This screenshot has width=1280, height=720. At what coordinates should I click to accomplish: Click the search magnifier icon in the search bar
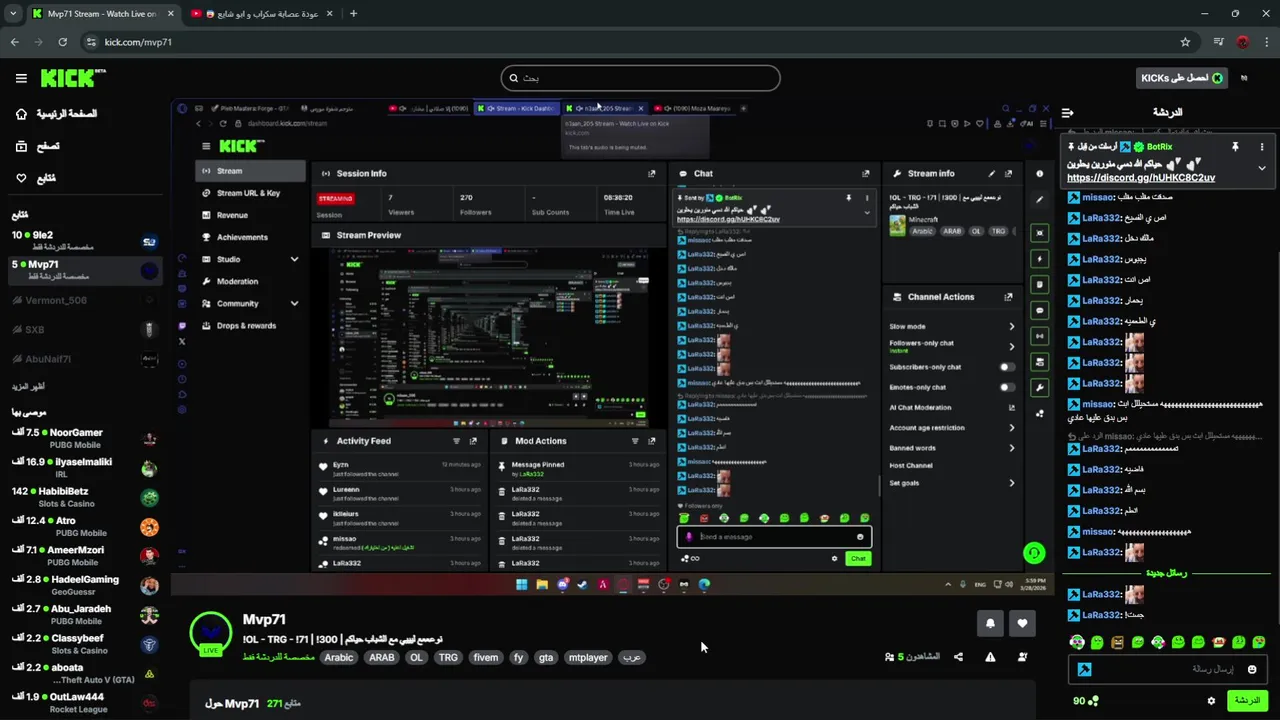(x=514, y=78)
